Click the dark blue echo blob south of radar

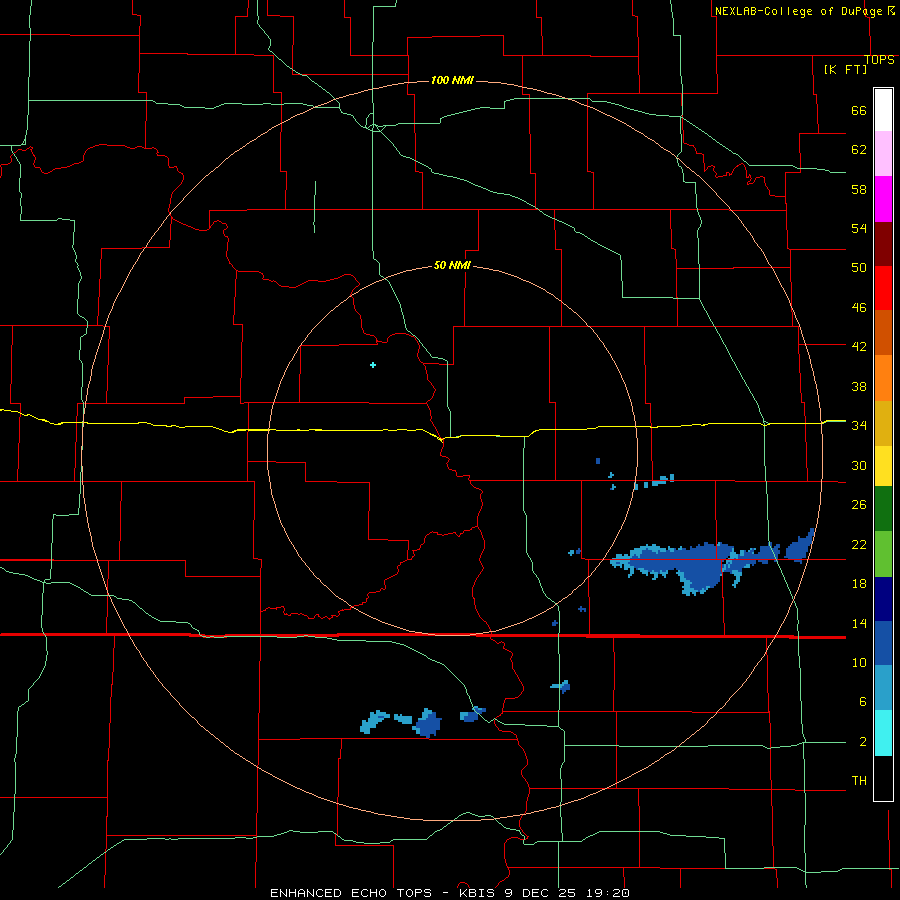tap(428, 723)
